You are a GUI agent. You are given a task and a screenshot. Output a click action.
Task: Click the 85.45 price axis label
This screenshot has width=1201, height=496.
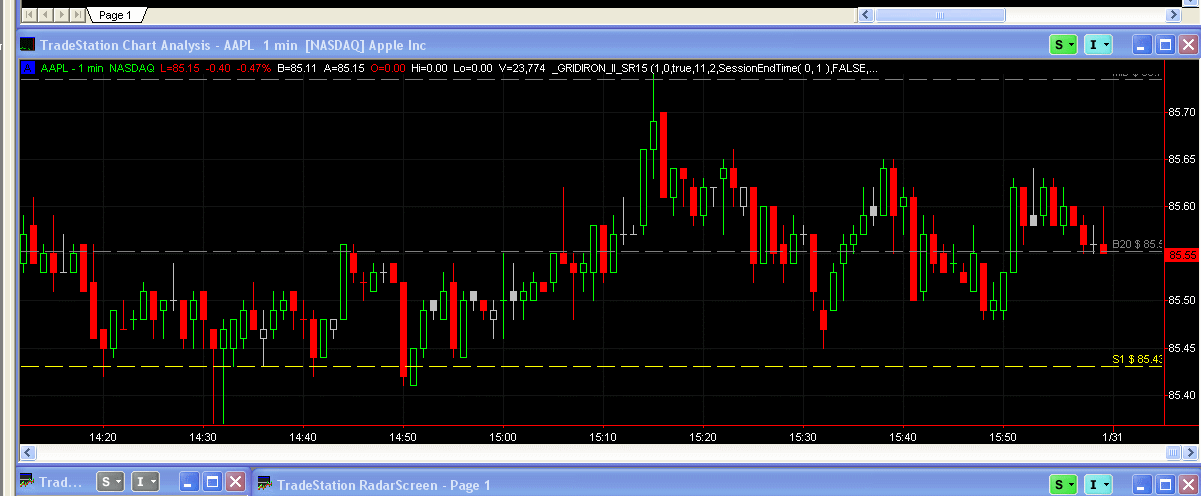coord(1181,348)
